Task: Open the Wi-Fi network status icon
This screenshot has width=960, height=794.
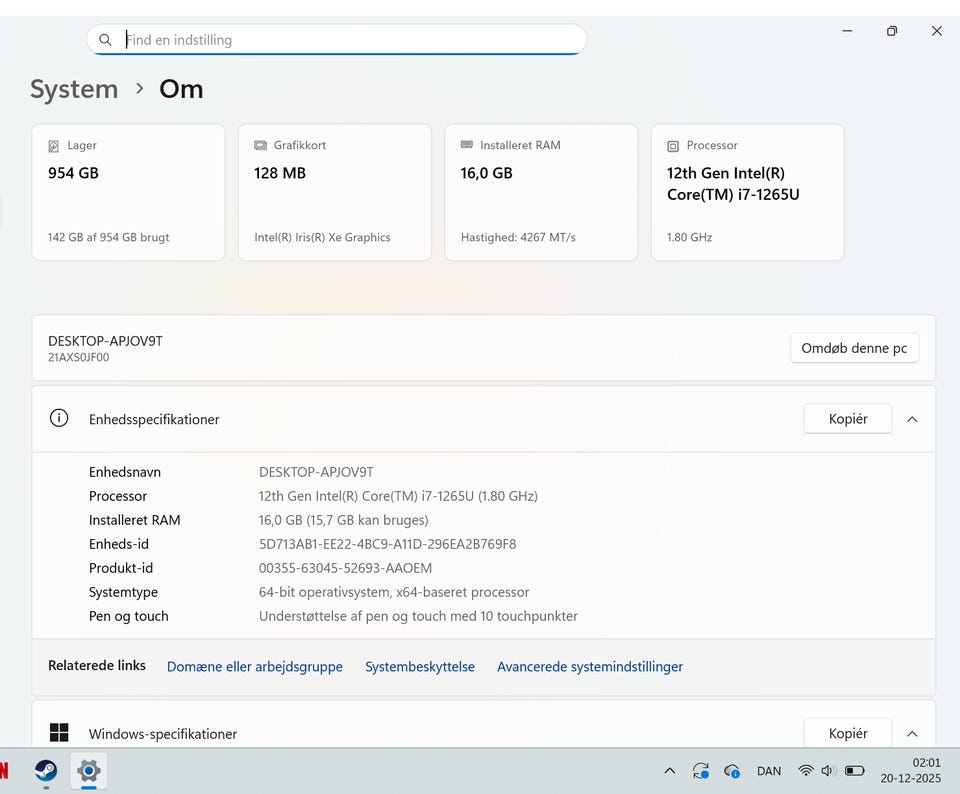Action: coord(805,771)
